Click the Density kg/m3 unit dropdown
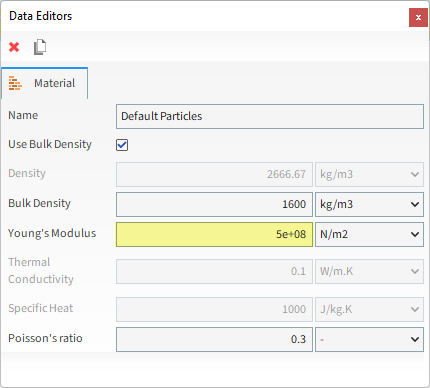 [x=369, y=174]
